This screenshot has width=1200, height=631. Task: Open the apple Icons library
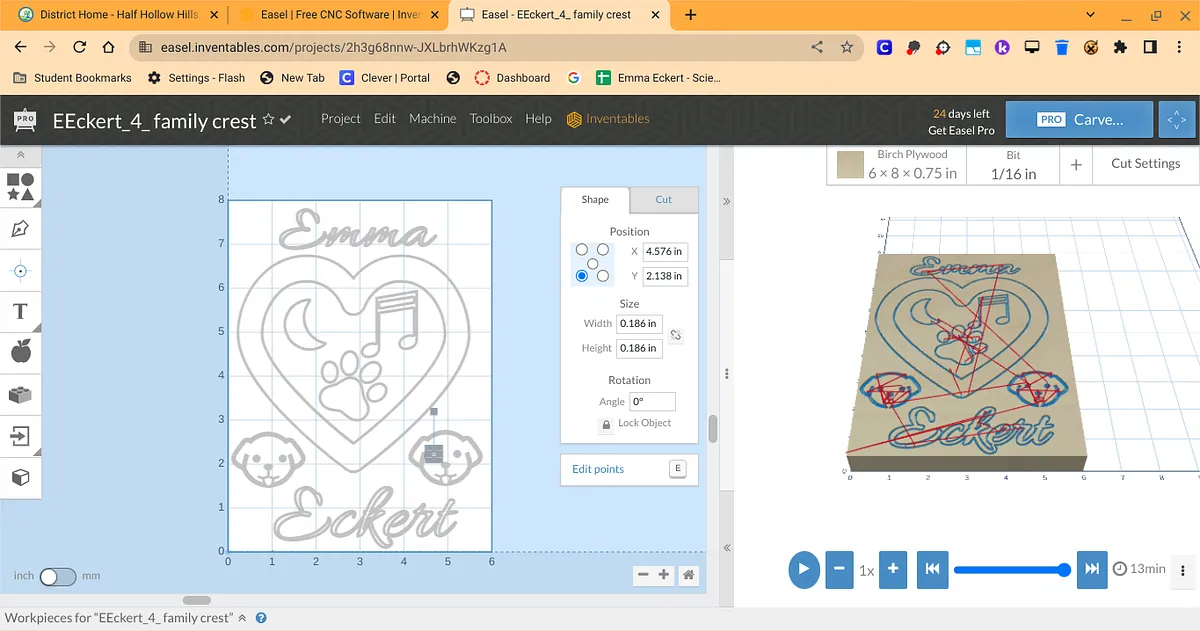pos(20,352)
